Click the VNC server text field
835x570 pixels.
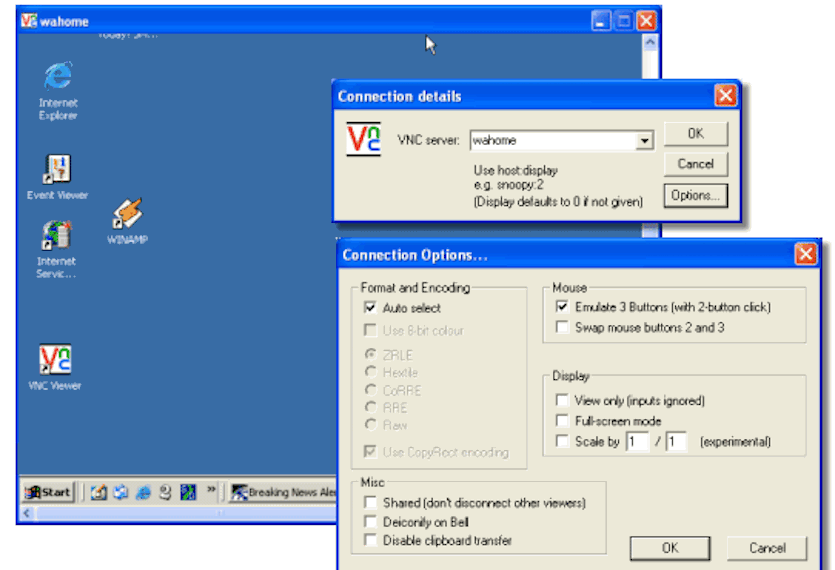click(554, 141)
